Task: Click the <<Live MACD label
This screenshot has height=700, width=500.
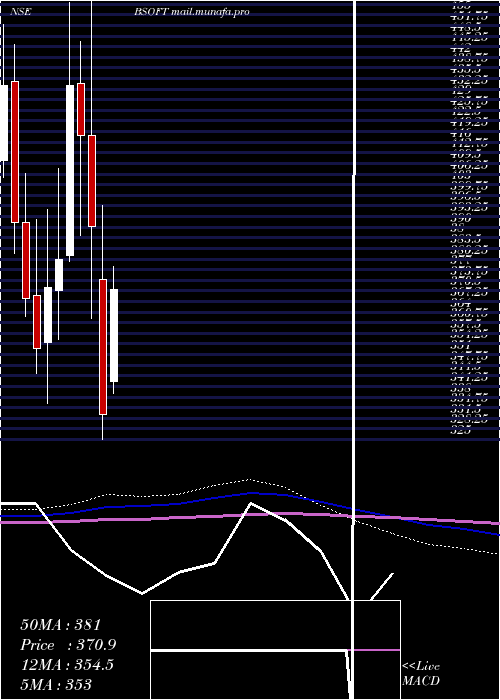Action: (421, 673)
